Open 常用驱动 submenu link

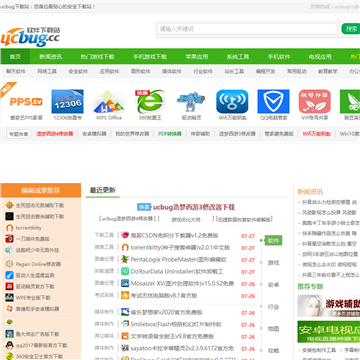tap(297, 71)
